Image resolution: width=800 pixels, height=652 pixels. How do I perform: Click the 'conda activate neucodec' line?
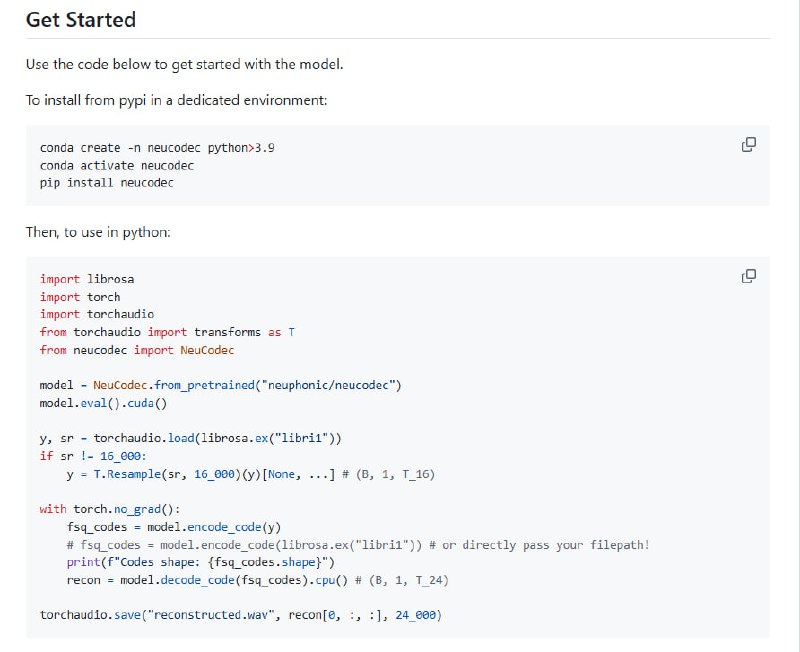tap(116, 165)
